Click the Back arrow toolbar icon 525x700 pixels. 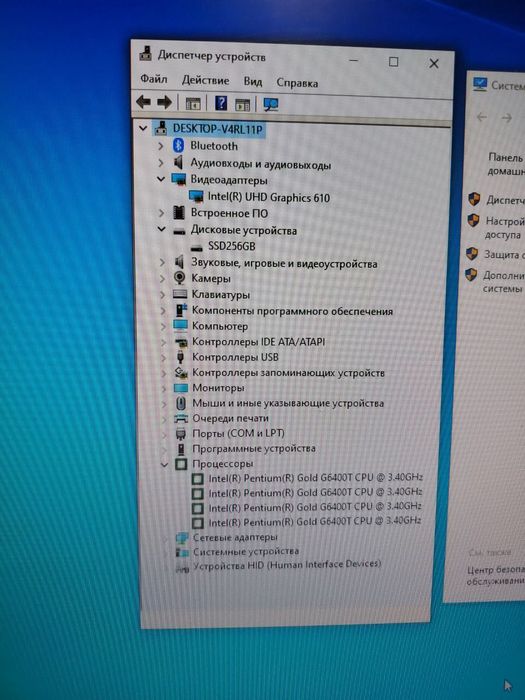(x=143, y=102)
